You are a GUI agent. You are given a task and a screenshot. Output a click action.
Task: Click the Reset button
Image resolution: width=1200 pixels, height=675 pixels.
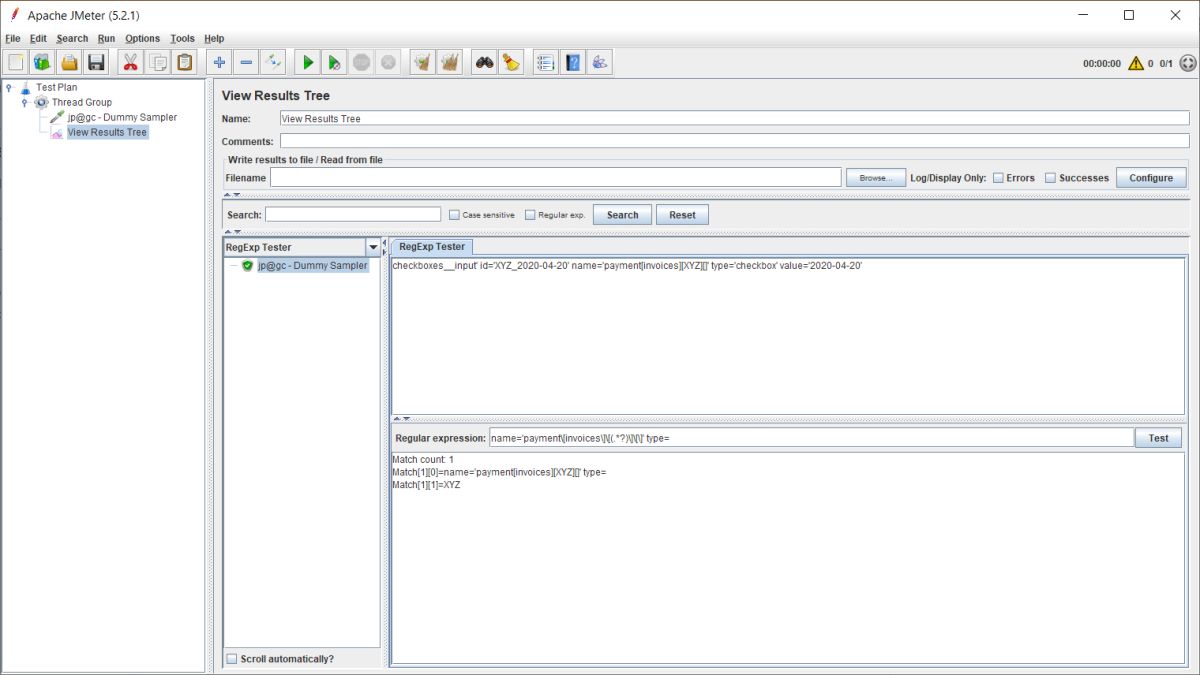[x=682, y=215]
